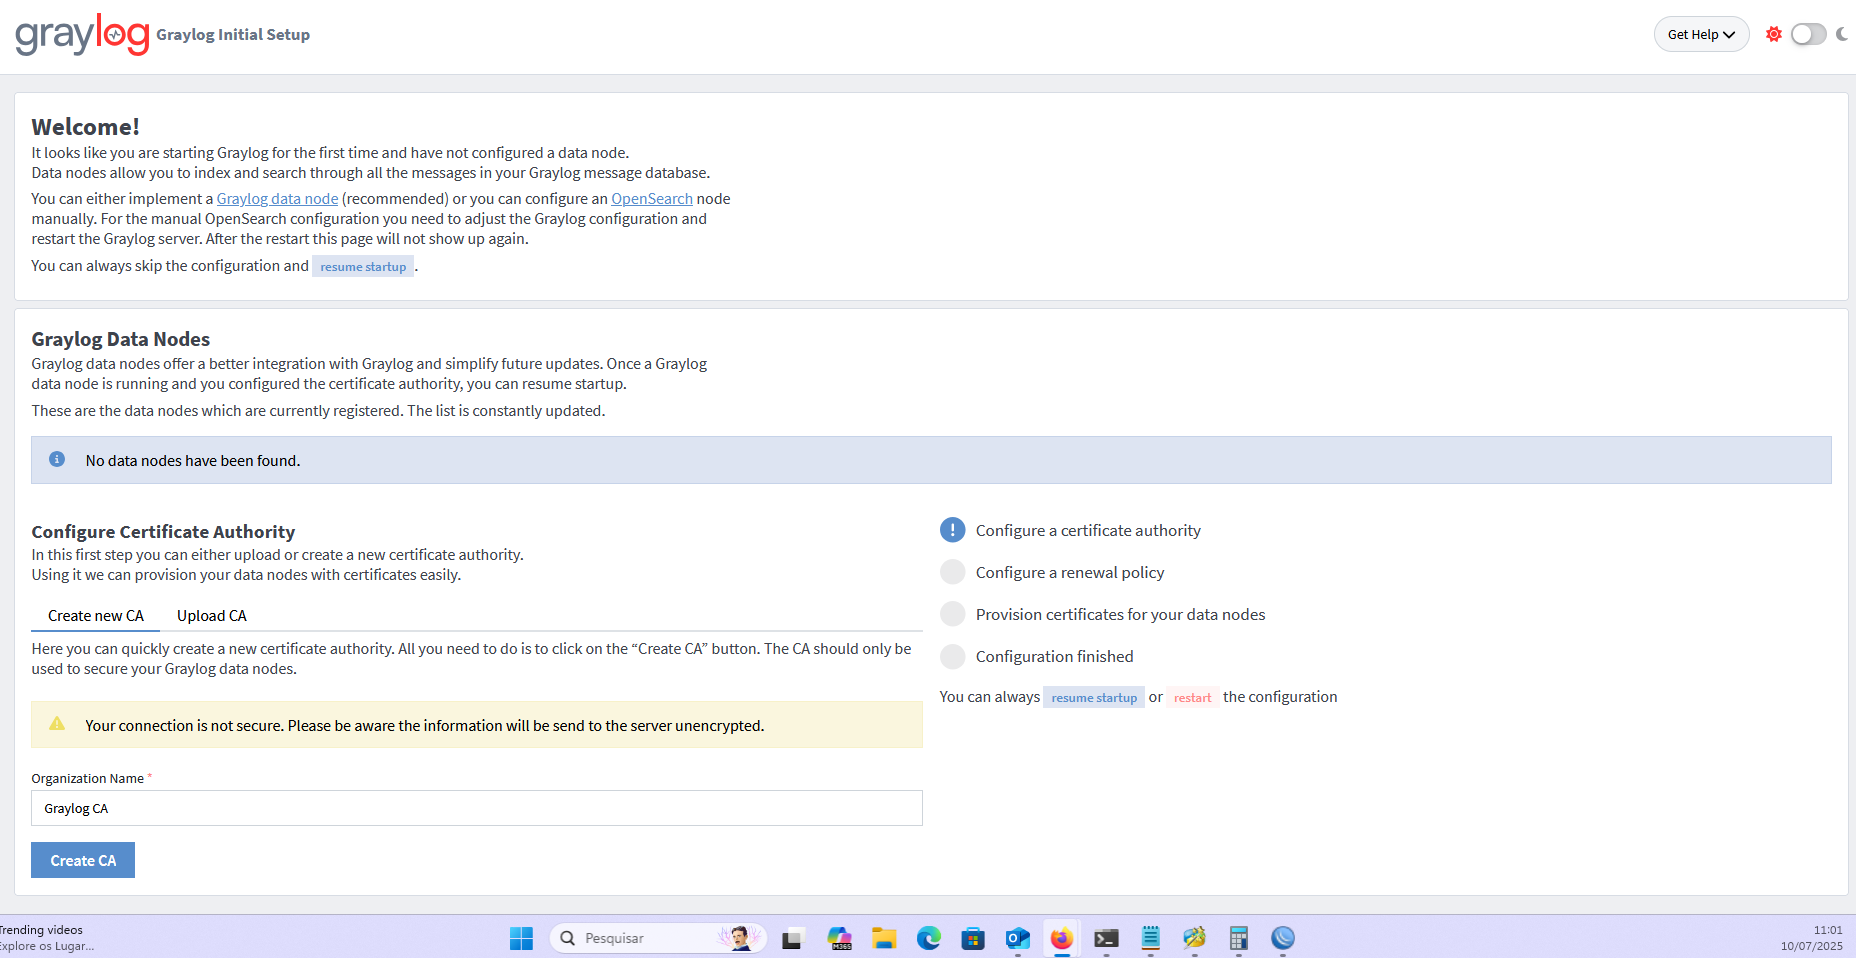Select the Provision certificates step circle

(x=952, y=614)
